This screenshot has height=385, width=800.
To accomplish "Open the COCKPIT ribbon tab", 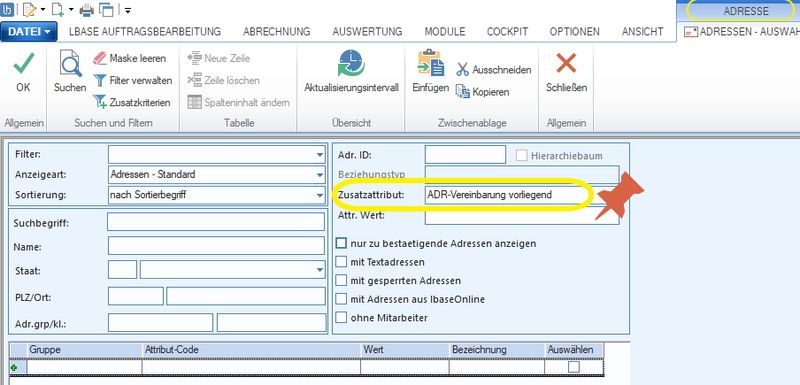I will [x=507, y=32].
